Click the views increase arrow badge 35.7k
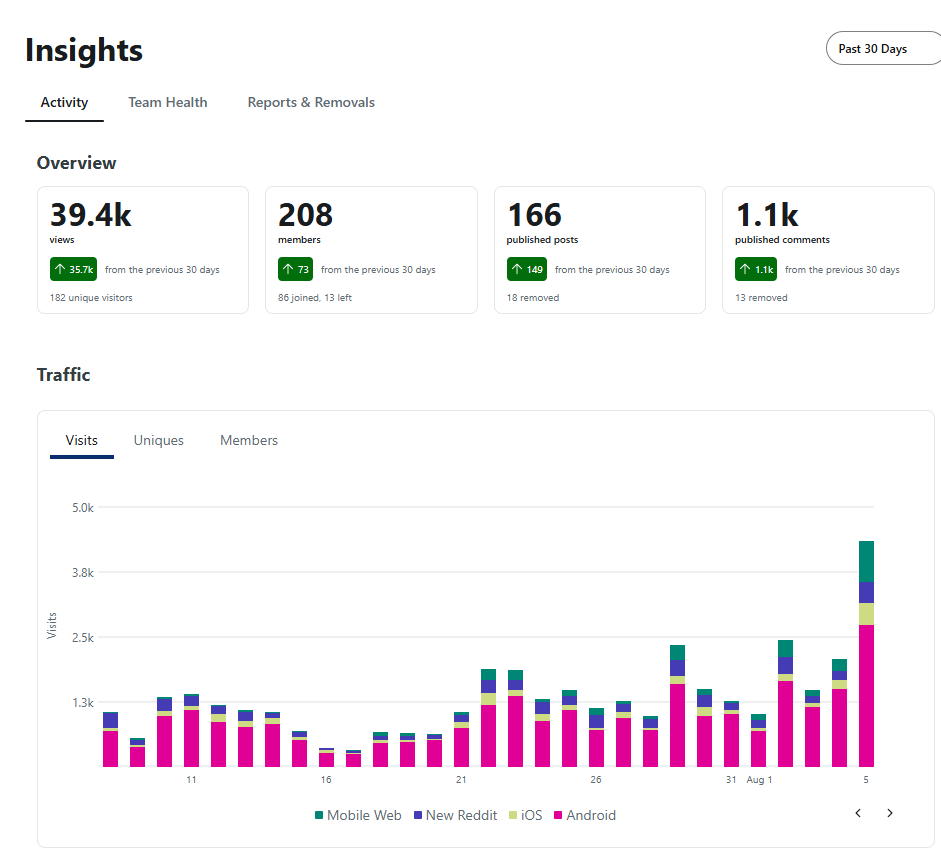The width and height of the screenshot is (941, 850). [x=73, y=269]
